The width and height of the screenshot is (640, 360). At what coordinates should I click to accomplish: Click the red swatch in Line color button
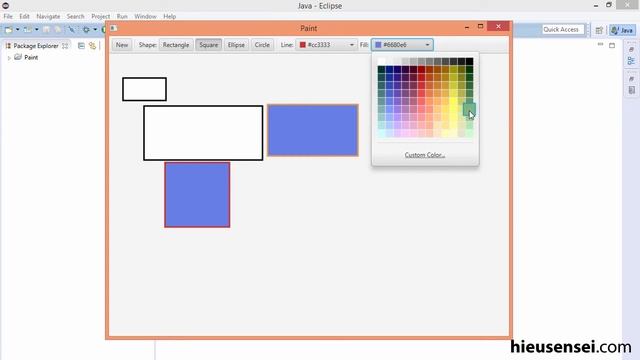303,45
